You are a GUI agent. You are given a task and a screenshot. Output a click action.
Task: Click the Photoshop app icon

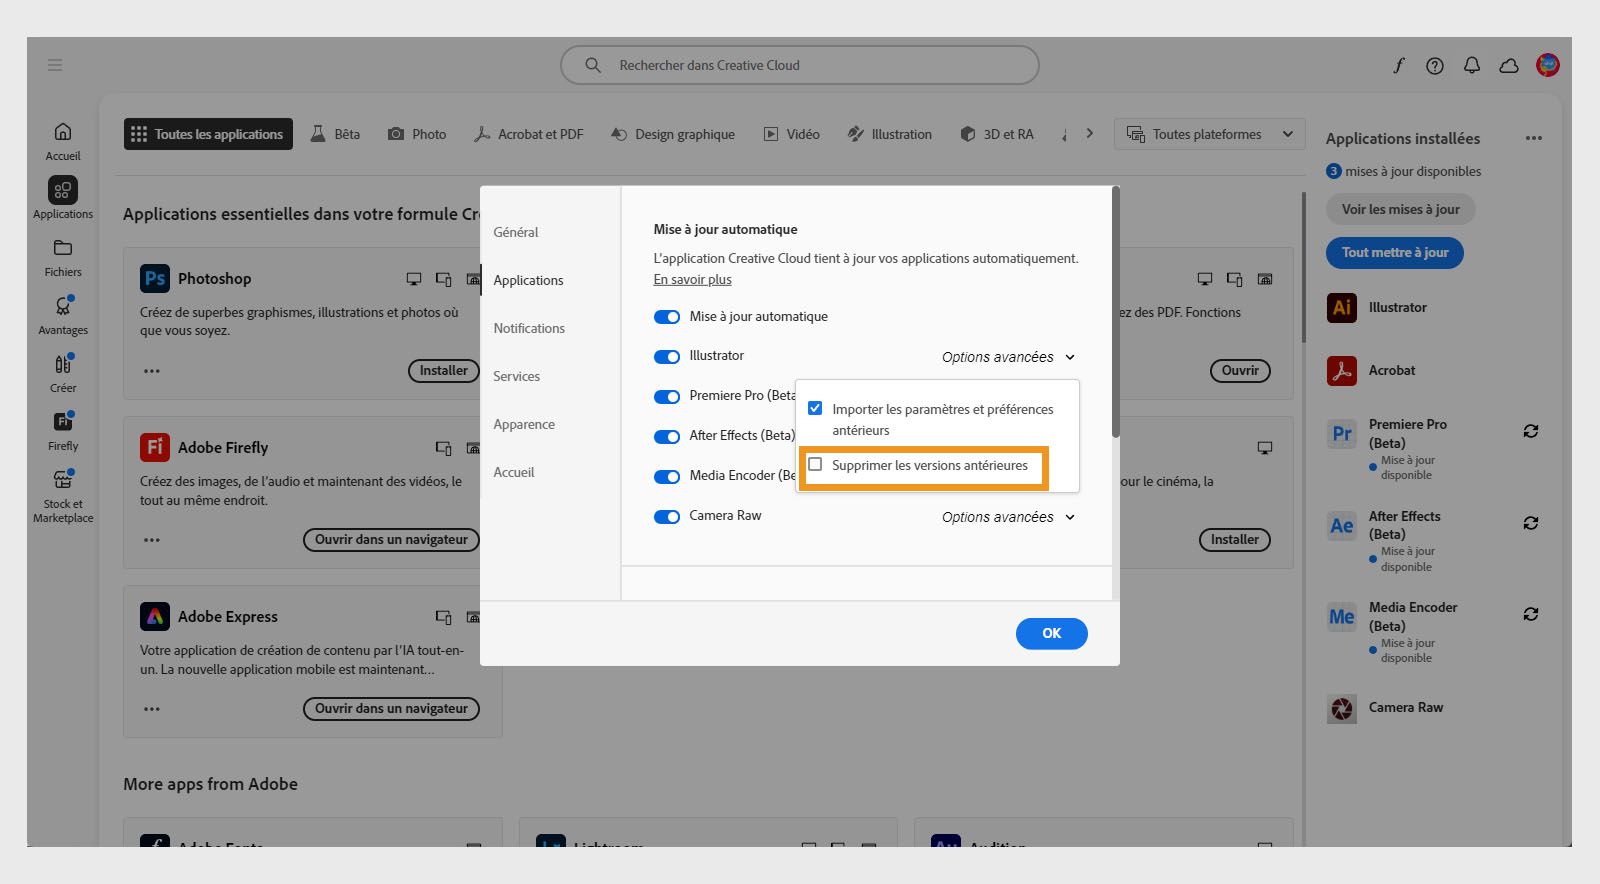coord(155,278)
